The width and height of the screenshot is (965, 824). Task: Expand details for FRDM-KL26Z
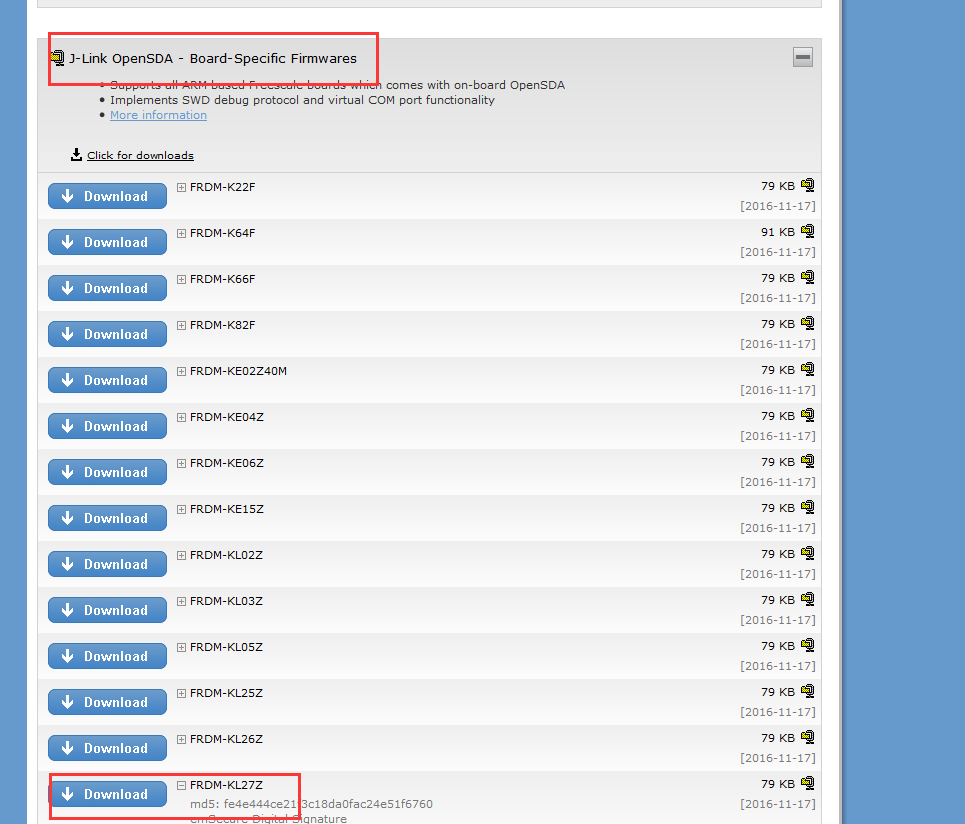[x=182, y=739]
